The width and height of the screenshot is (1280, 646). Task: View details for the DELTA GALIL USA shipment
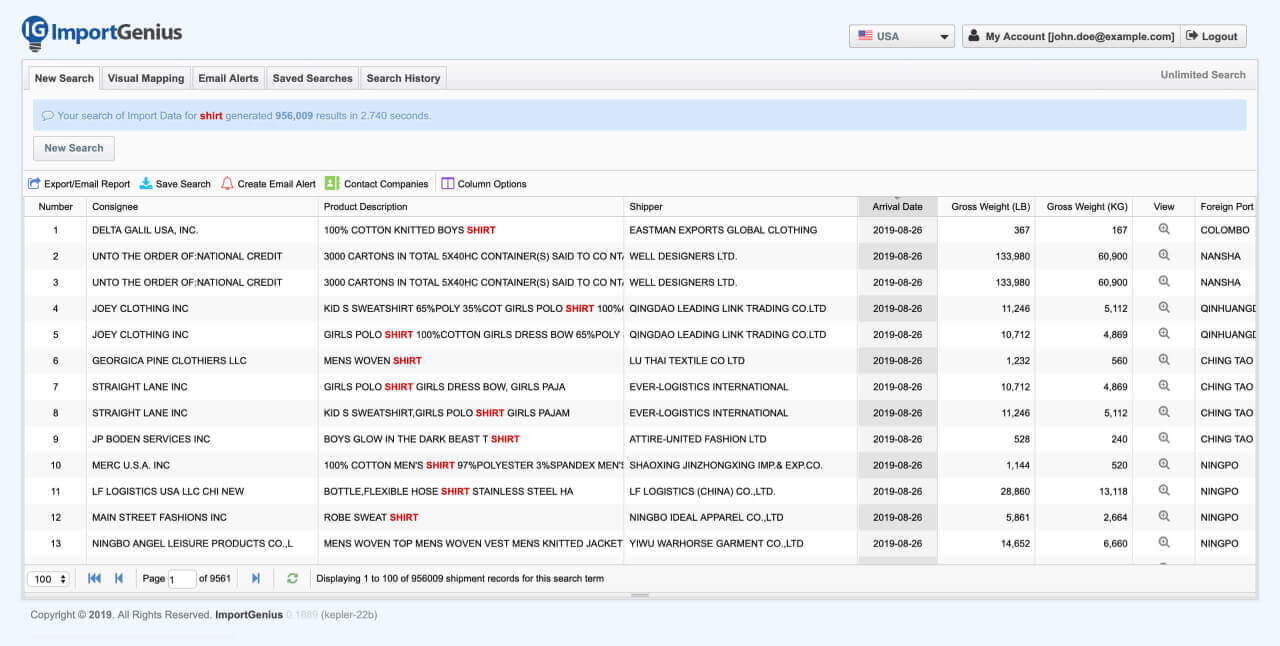point(1164,229)
